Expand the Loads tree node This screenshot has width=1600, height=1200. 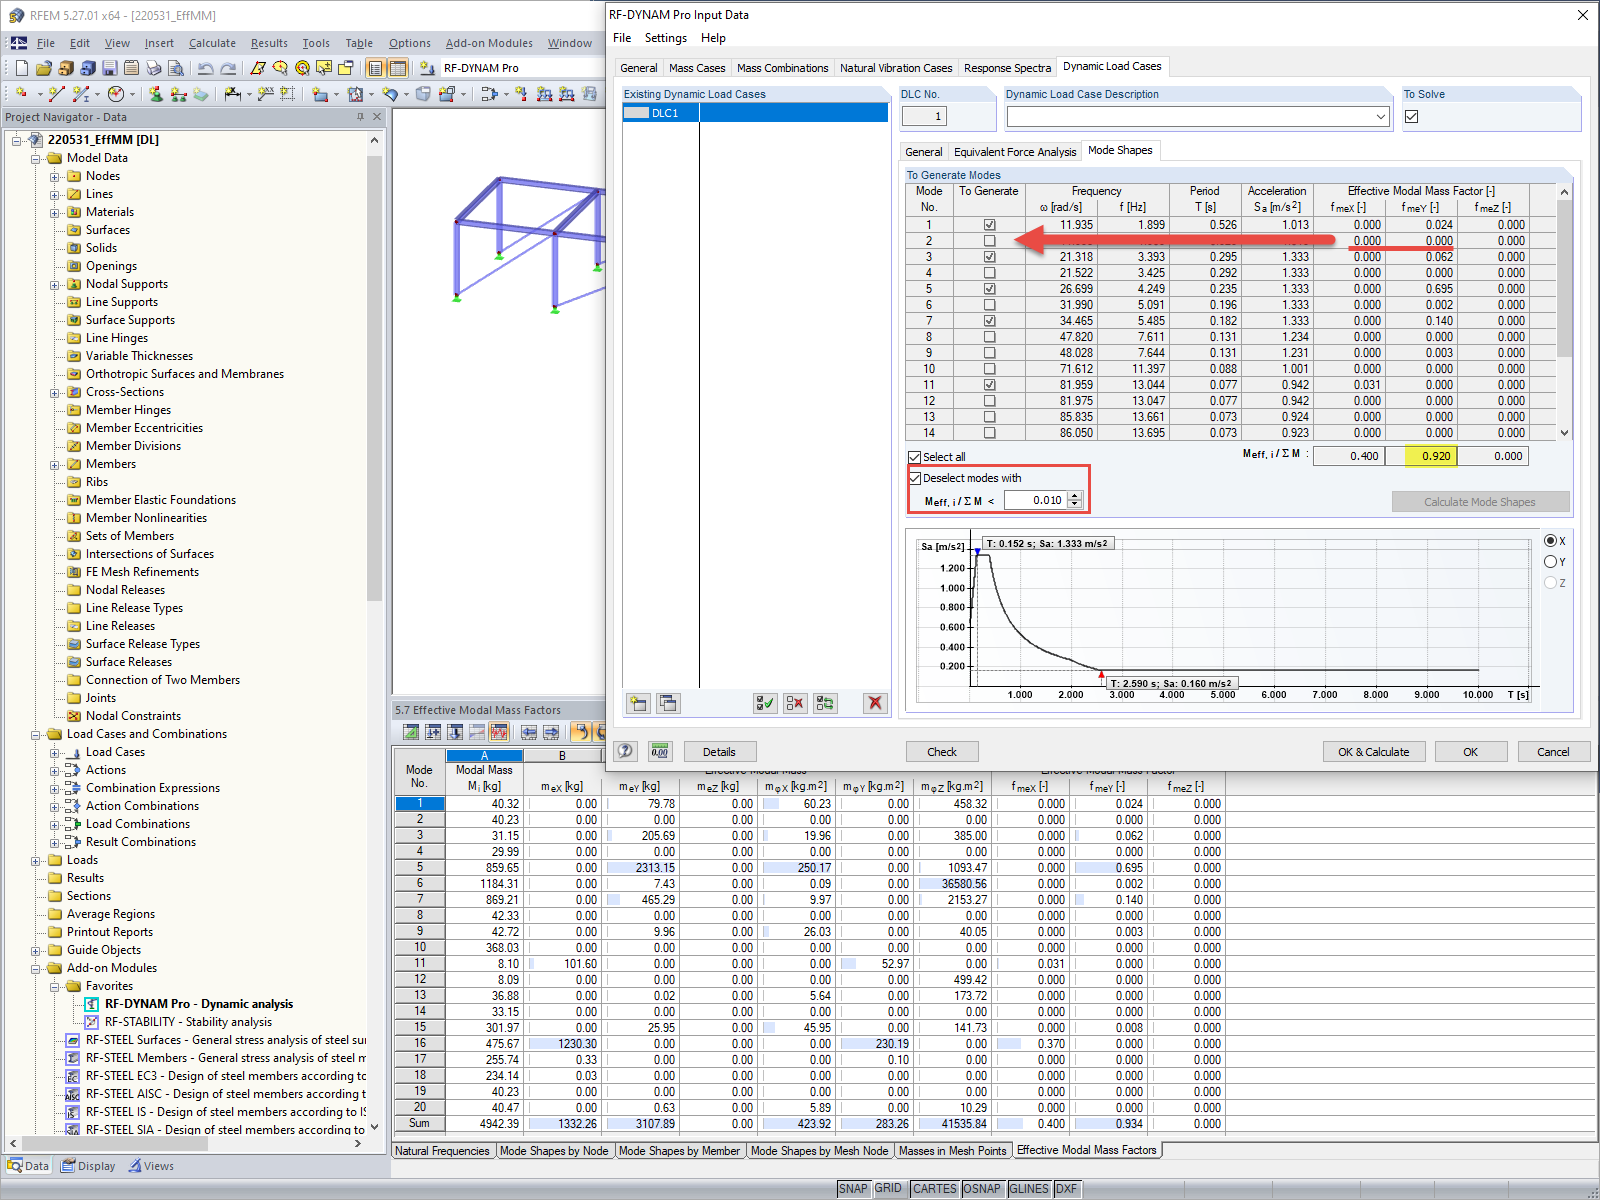(x=36, y=860)
